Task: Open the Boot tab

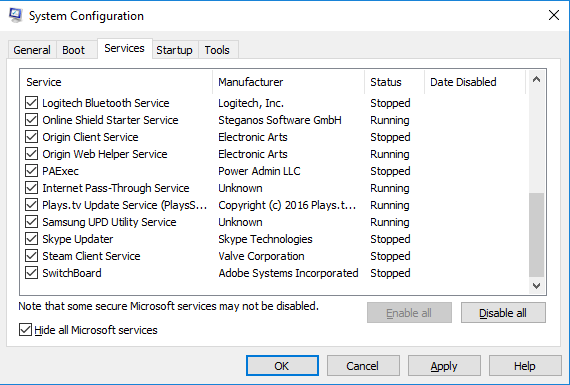Action: click(73, 50)
